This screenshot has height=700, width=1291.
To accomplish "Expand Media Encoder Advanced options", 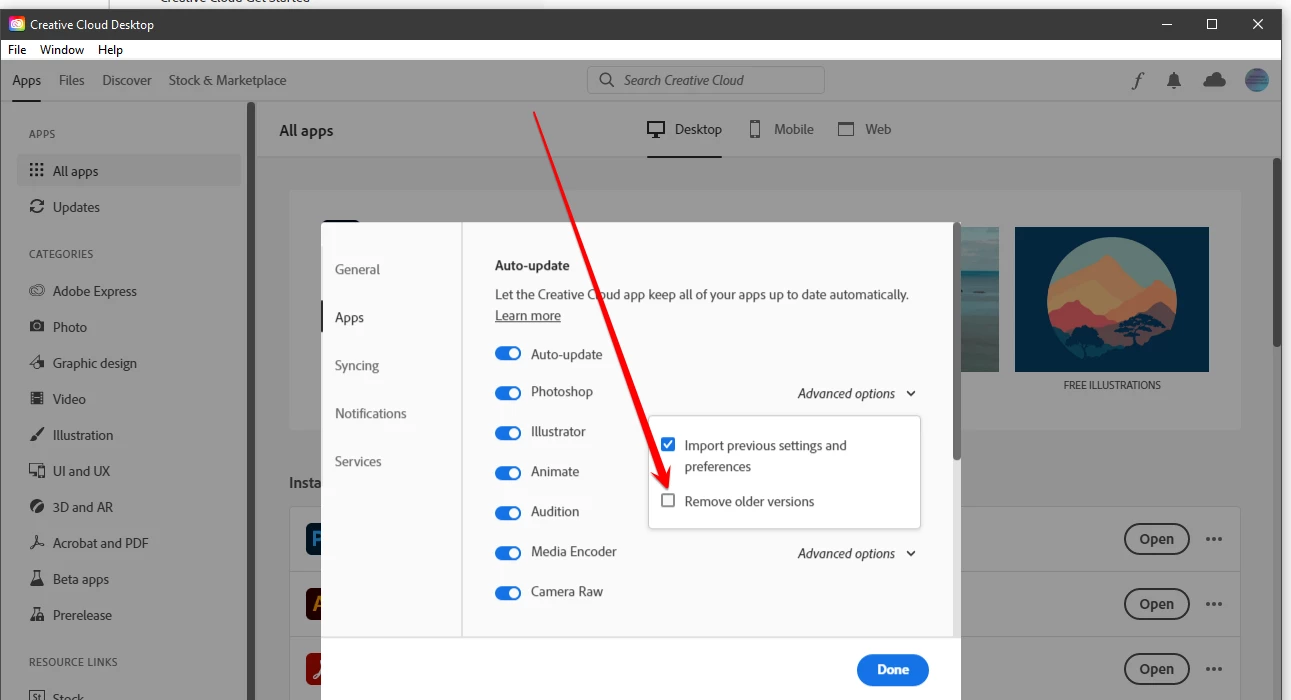I will pyautogui.click(x=856, y=553).
